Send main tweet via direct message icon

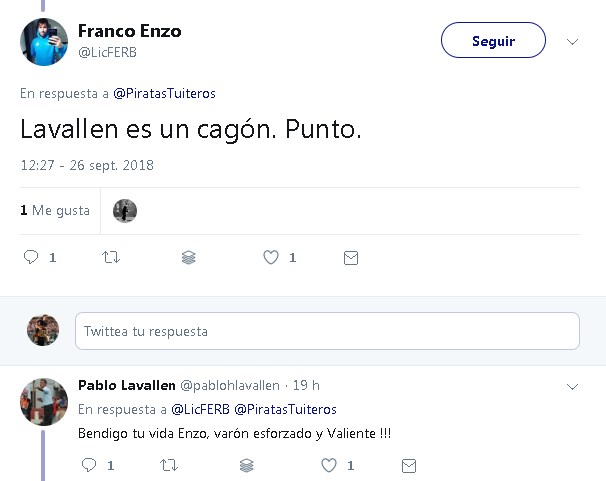click(x=350, y=257)
